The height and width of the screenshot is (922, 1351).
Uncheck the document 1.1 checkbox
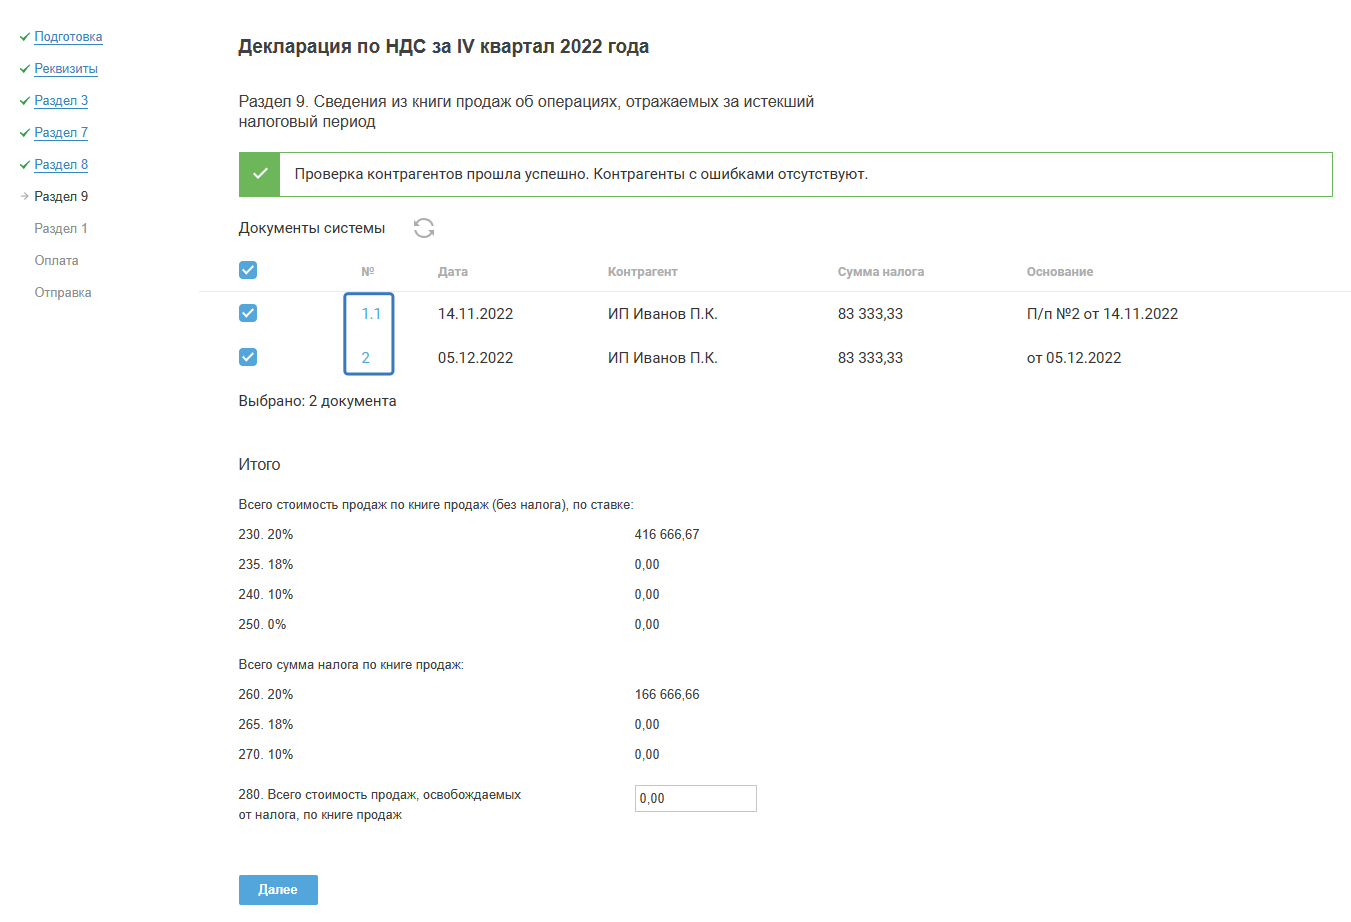248,313
